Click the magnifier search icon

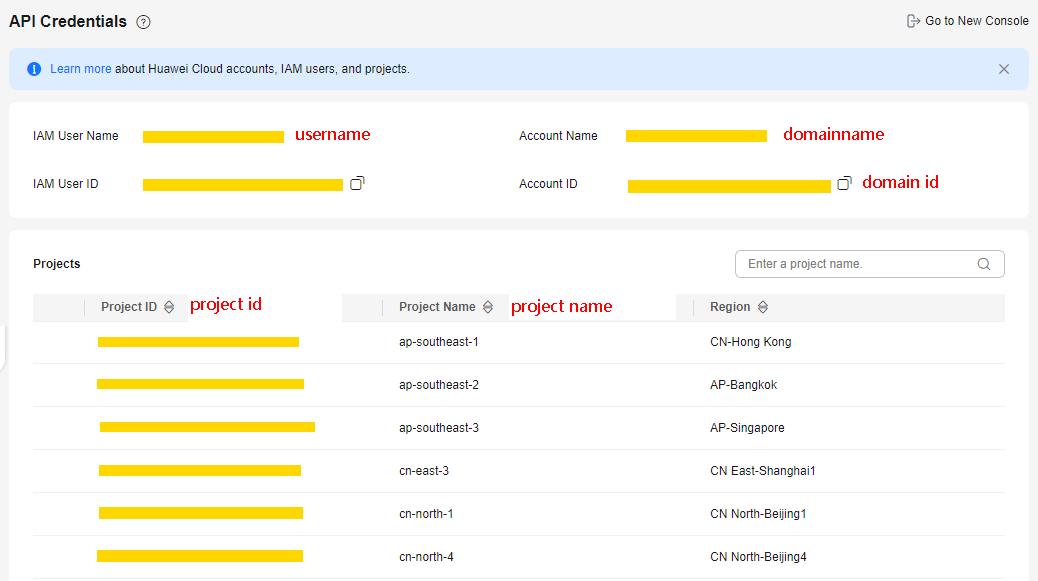tap(984, 264)
